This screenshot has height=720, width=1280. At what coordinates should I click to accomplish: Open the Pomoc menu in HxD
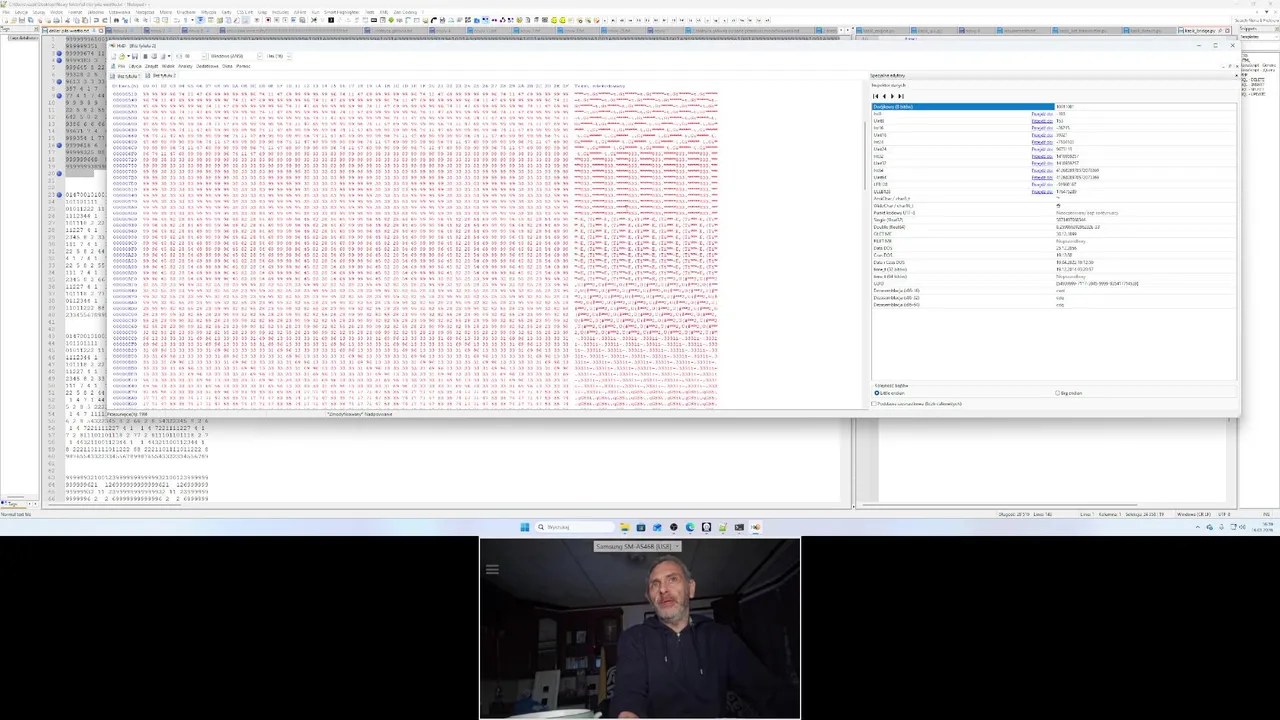coord(243,66)
